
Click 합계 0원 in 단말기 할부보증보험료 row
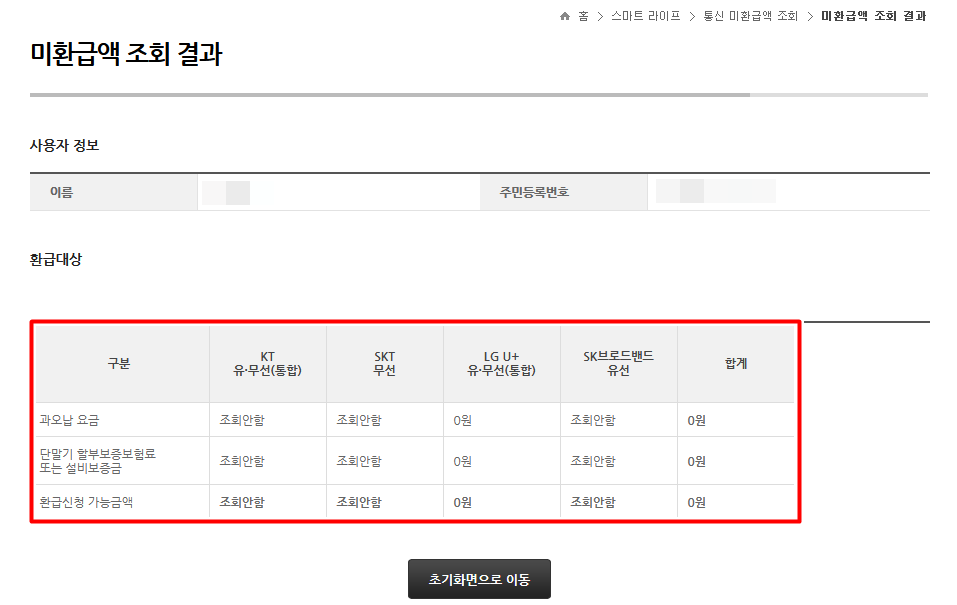pyautogui.click(x=696, y=462)
